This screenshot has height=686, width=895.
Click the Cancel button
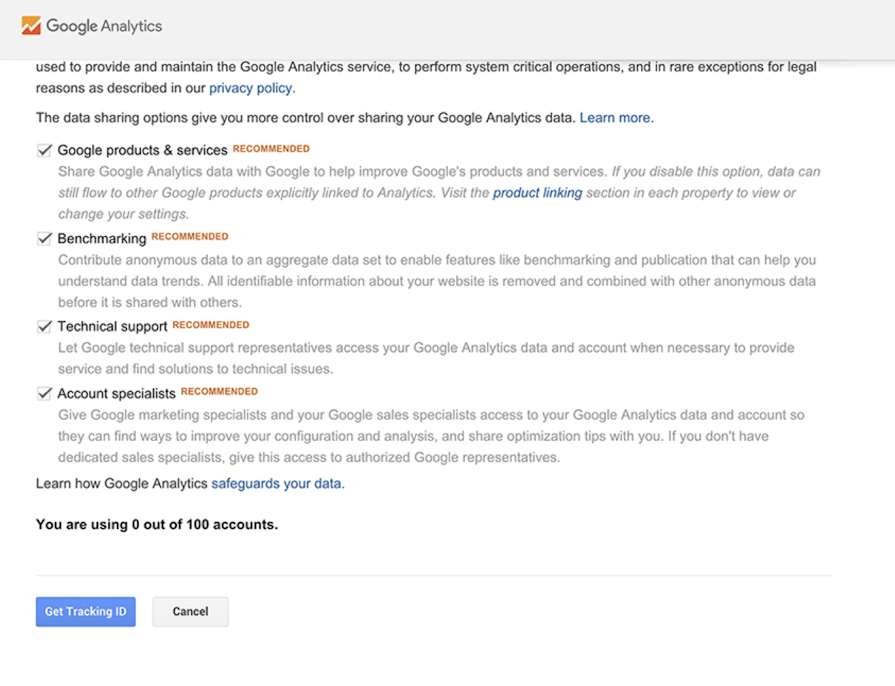(190, 612)
